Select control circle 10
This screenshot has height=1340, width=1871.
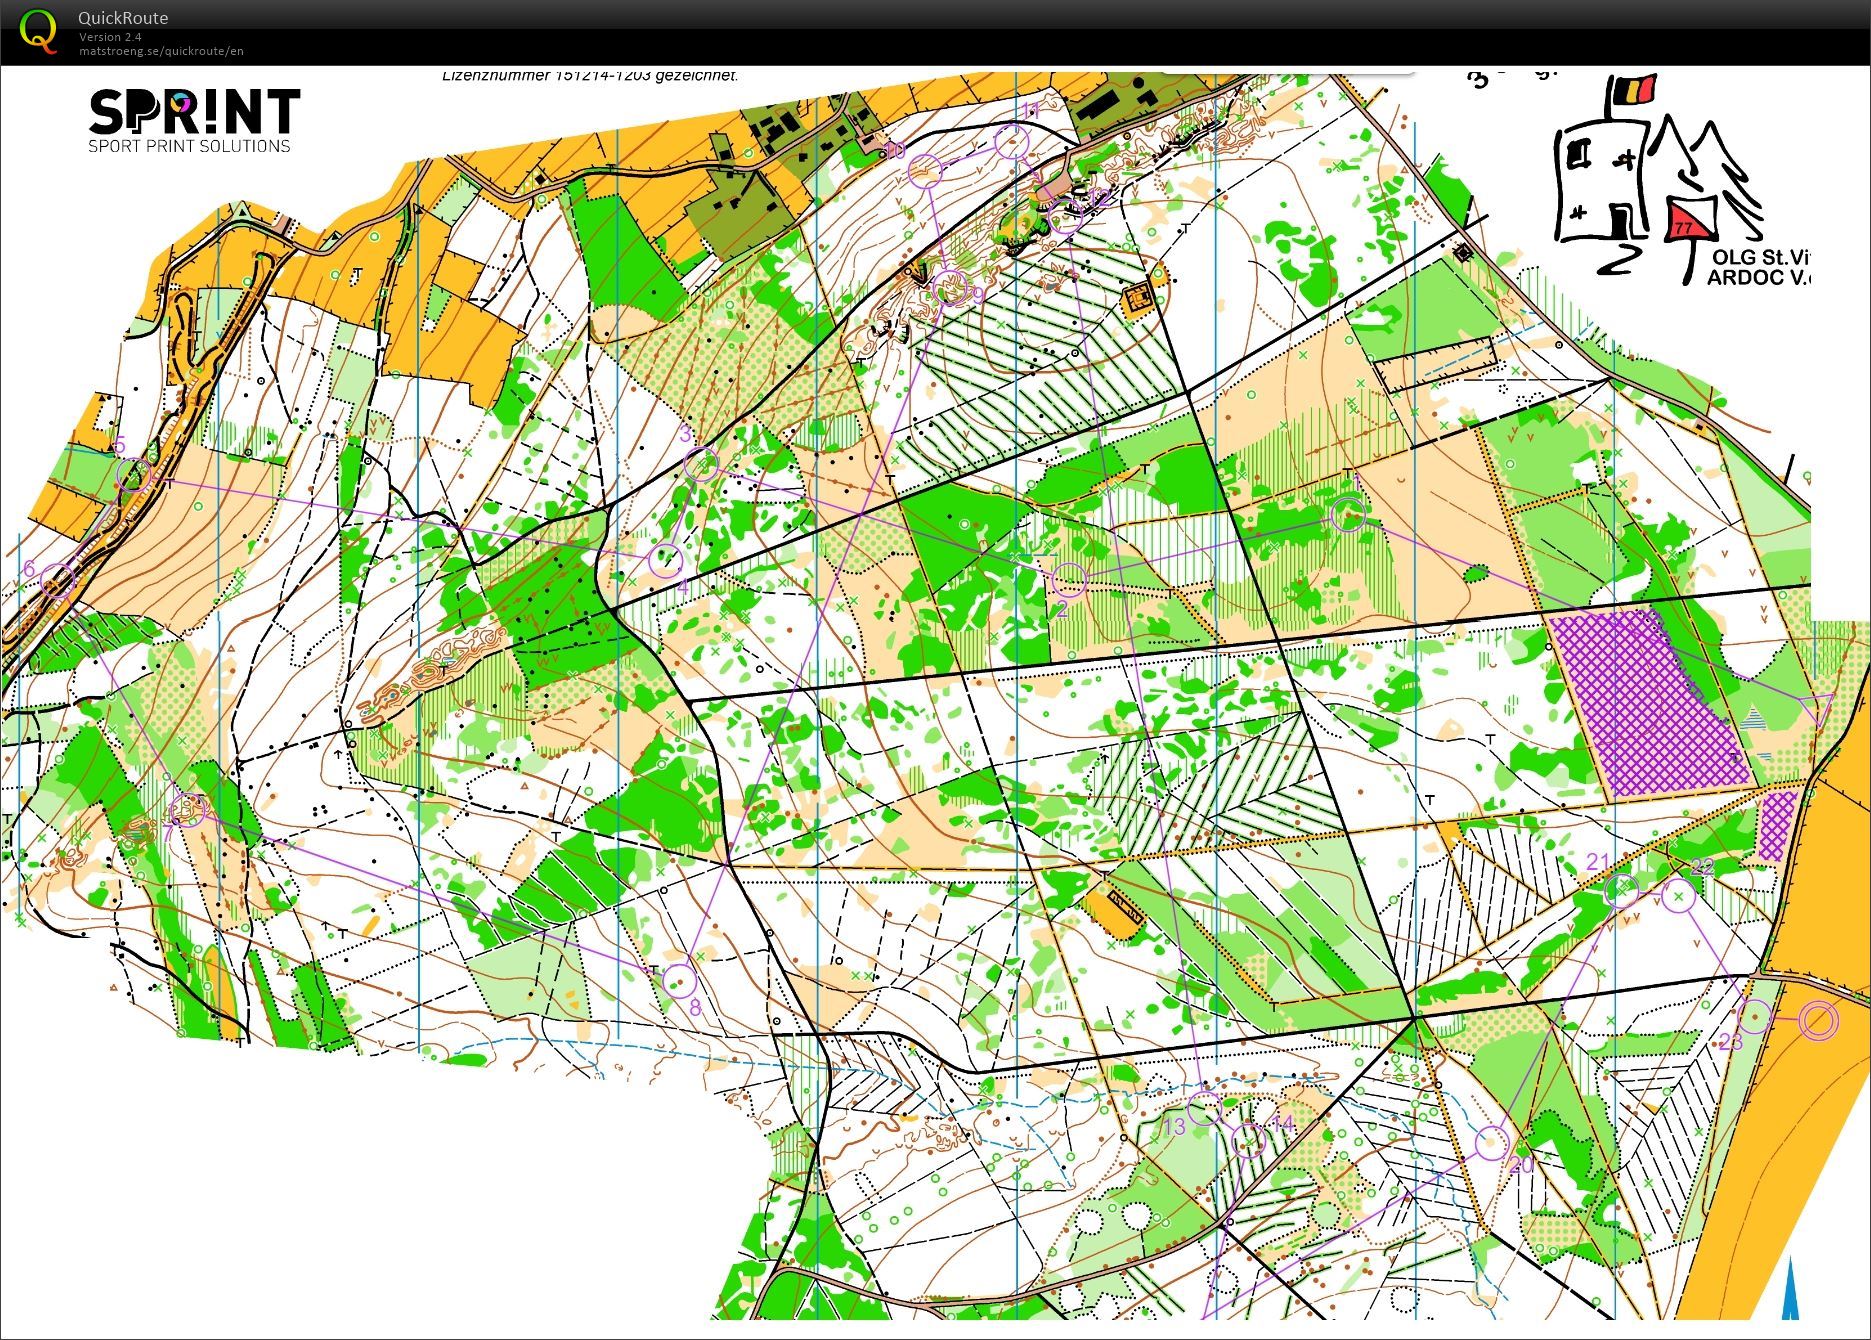[926, 170]
